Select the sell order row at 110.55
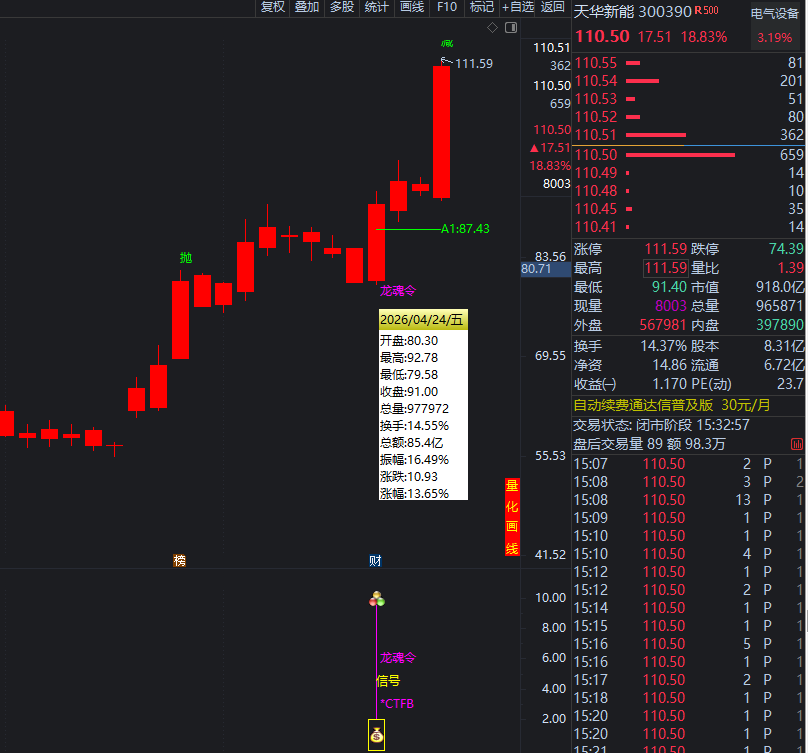Viewport: 808px width, 753px height. click(x=689, y=63)
